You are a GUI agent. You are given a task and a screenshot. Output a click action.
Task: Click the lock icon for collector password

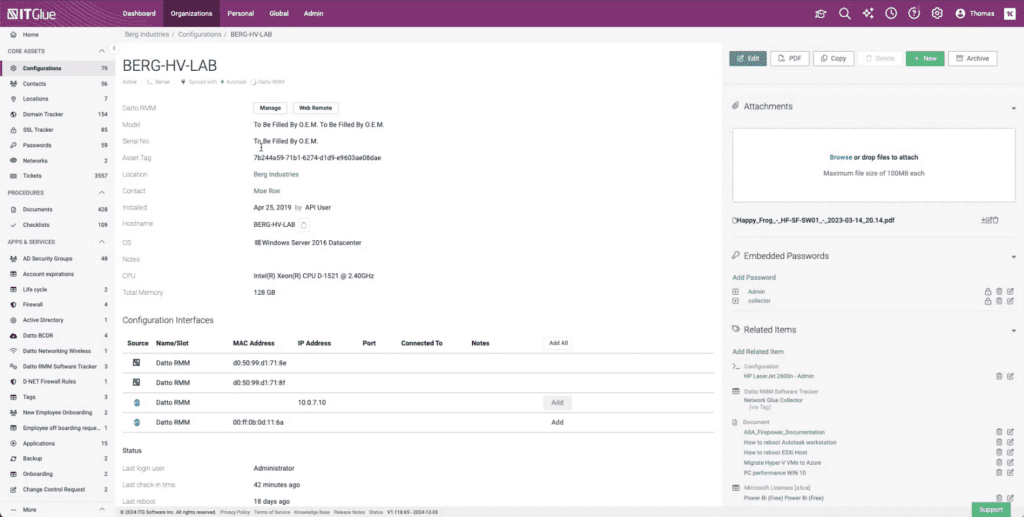click(988, 301)
